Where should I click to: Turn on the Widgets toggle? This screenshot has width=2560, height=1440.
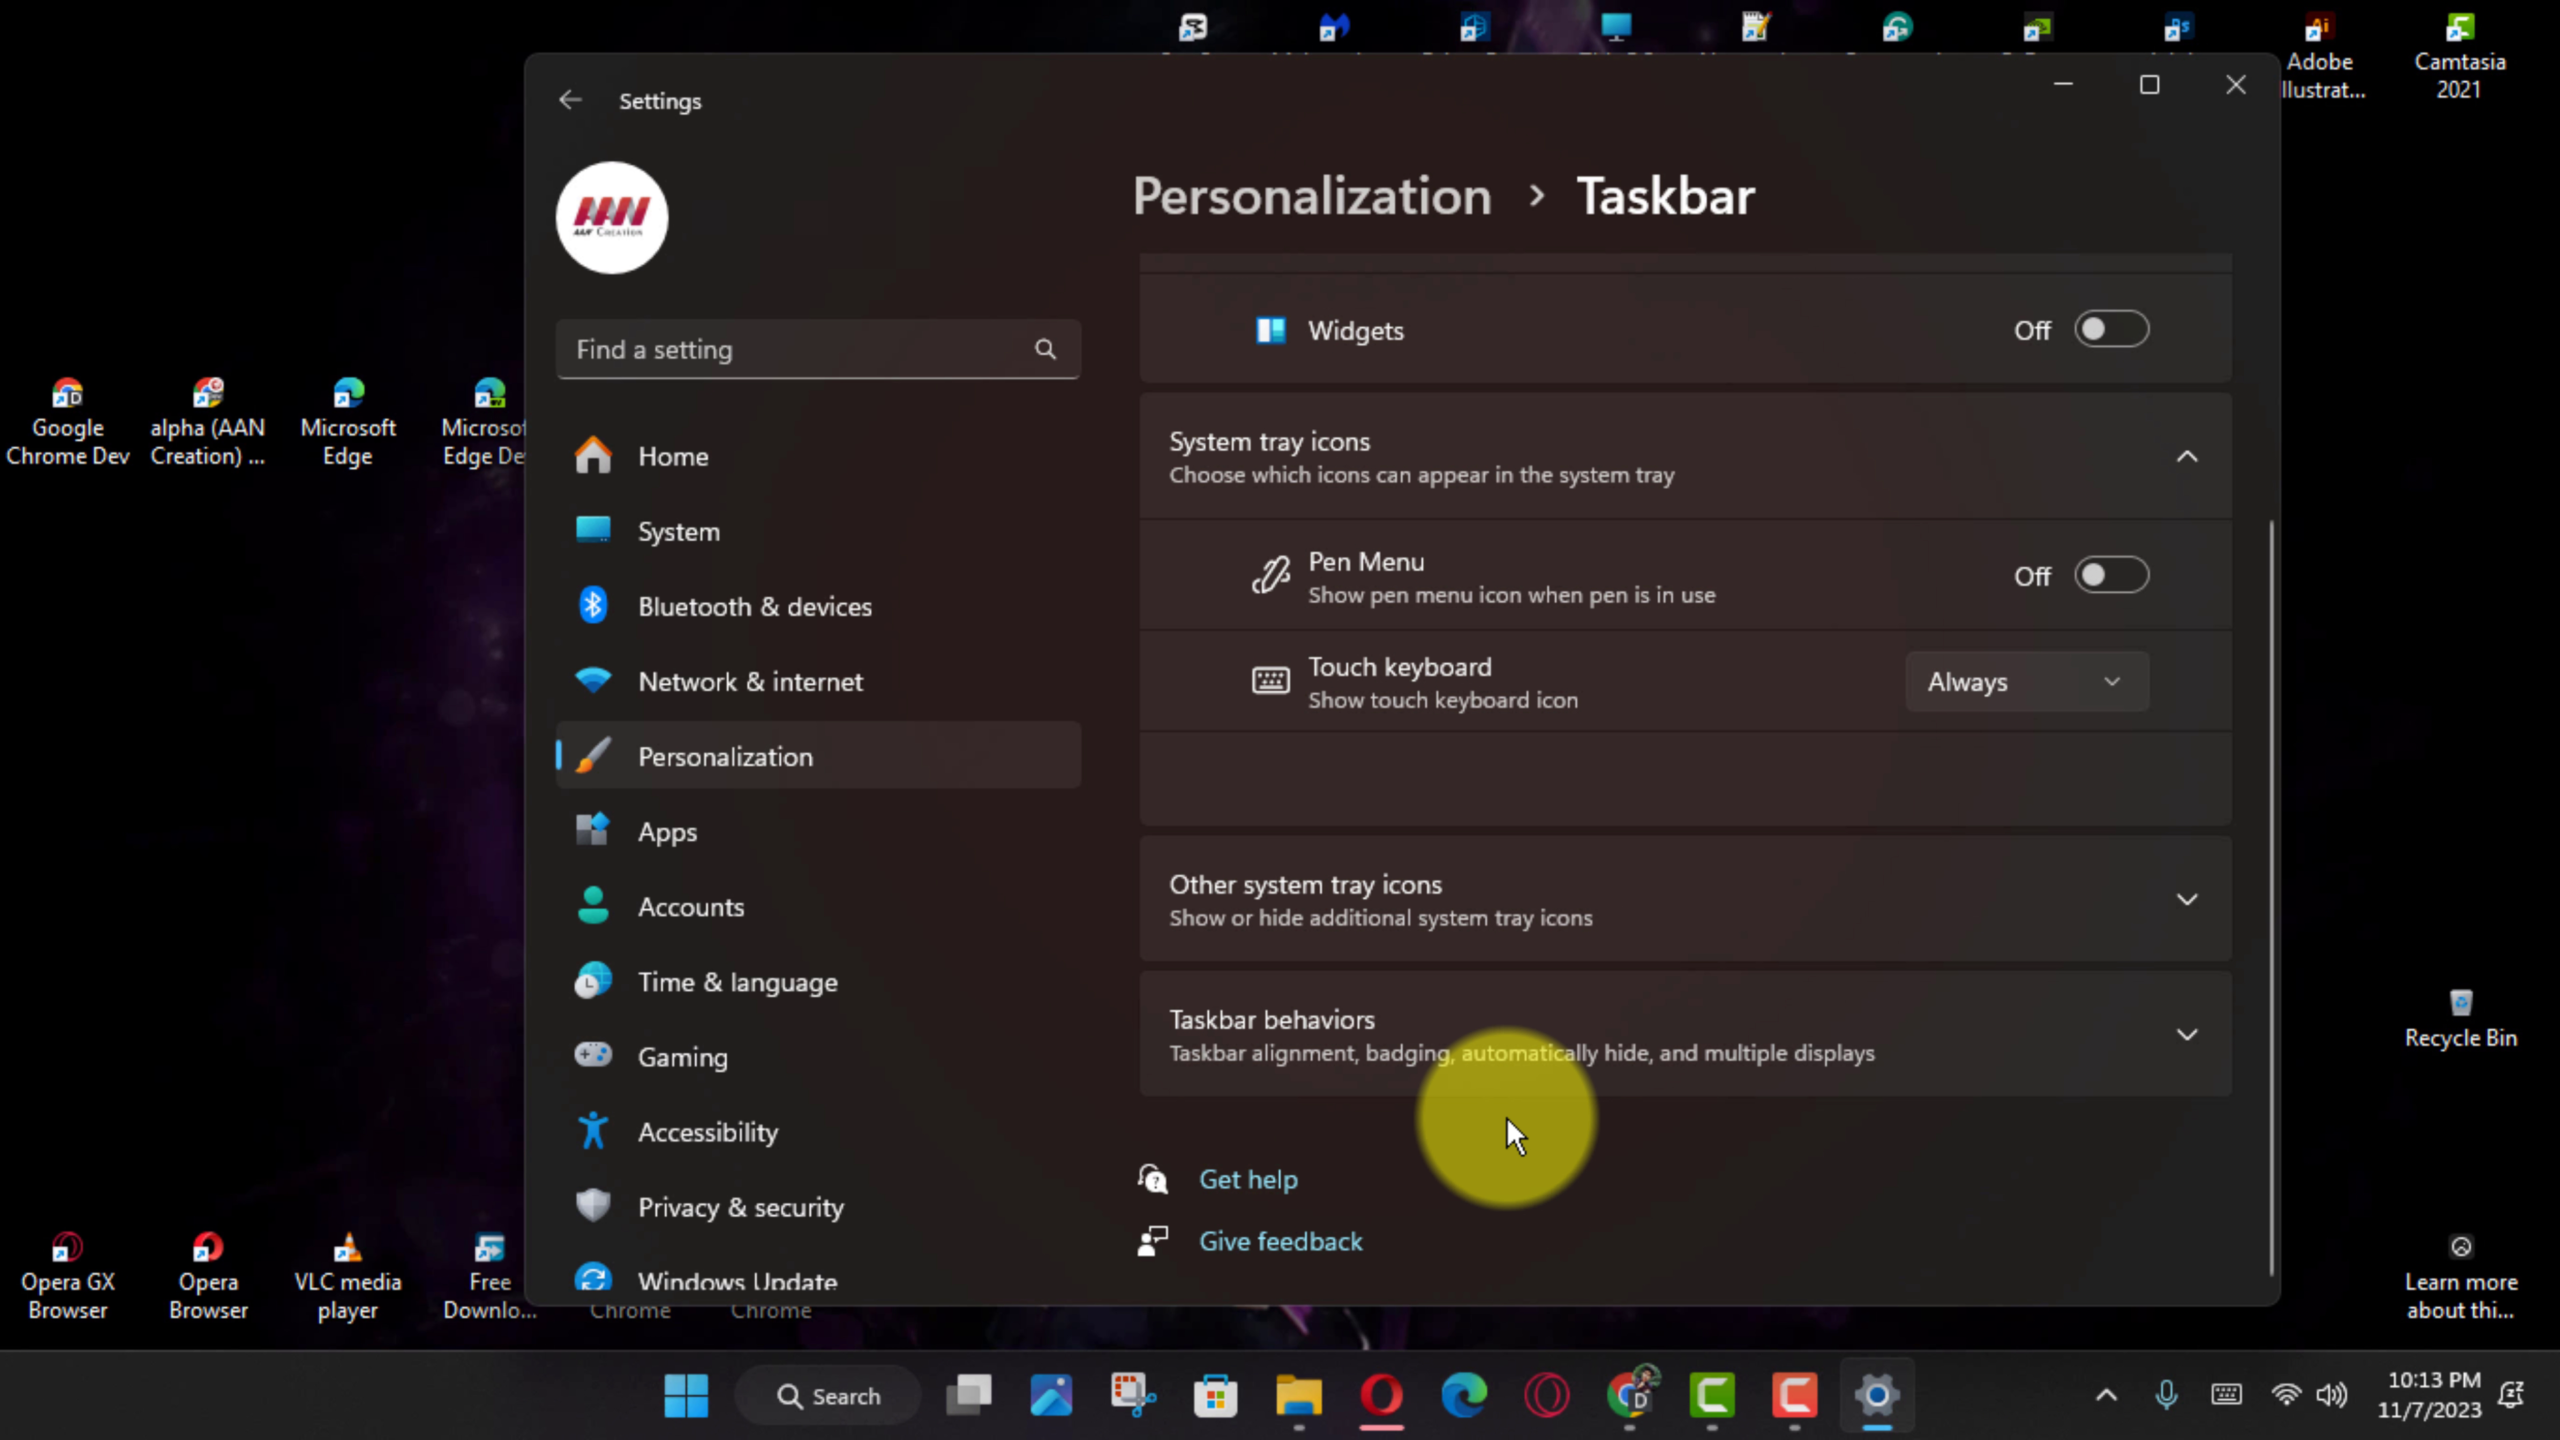point(2110,330)
